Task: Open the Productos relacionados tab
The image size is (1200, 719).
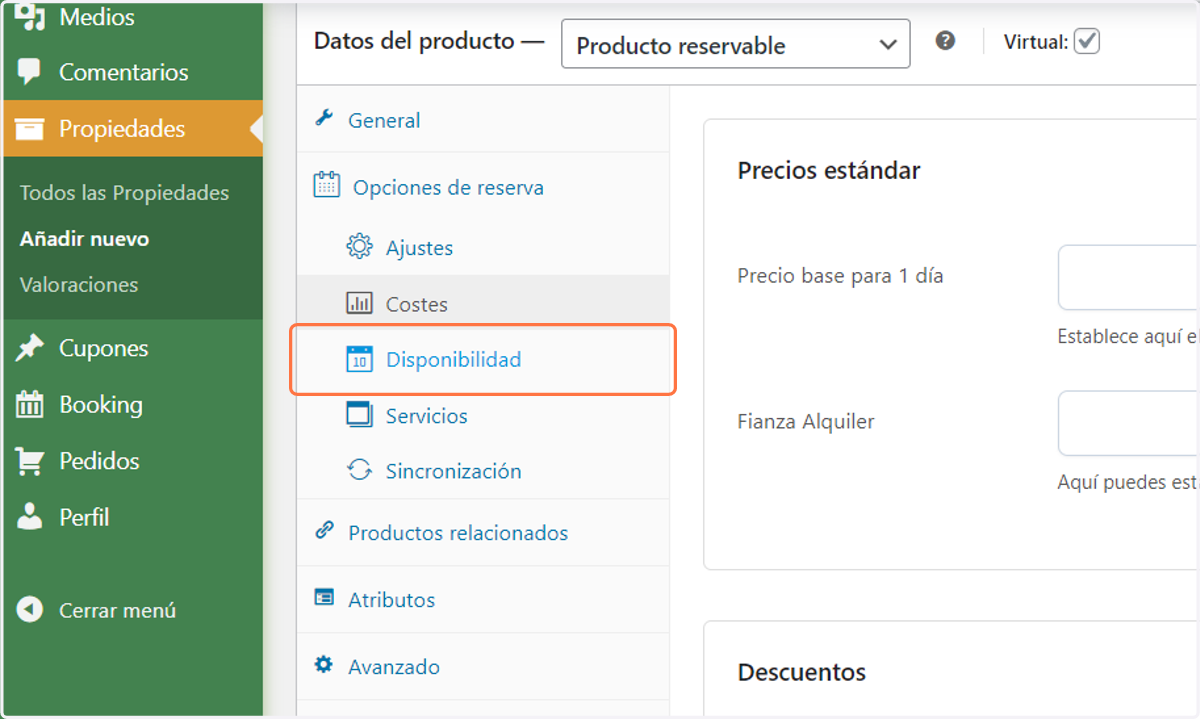Action: 483,533
